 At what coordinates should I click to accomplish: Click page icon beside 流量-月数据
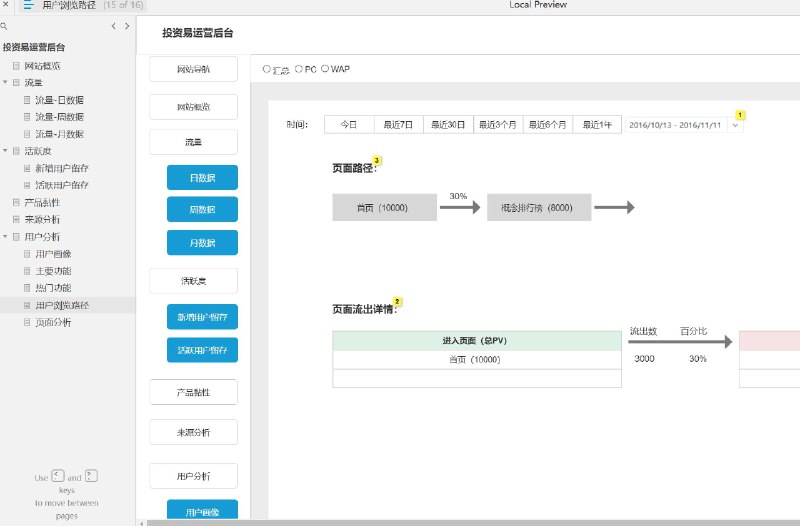tap(27, 134)
